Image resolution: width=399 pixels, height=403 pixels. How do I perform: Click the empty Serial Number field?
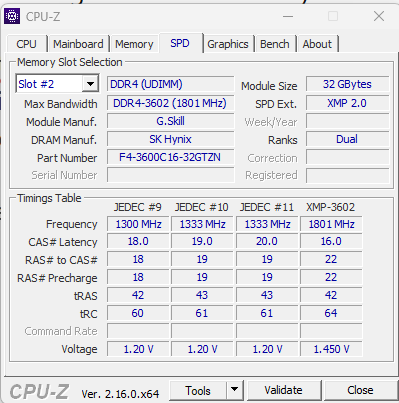[171, 175]
